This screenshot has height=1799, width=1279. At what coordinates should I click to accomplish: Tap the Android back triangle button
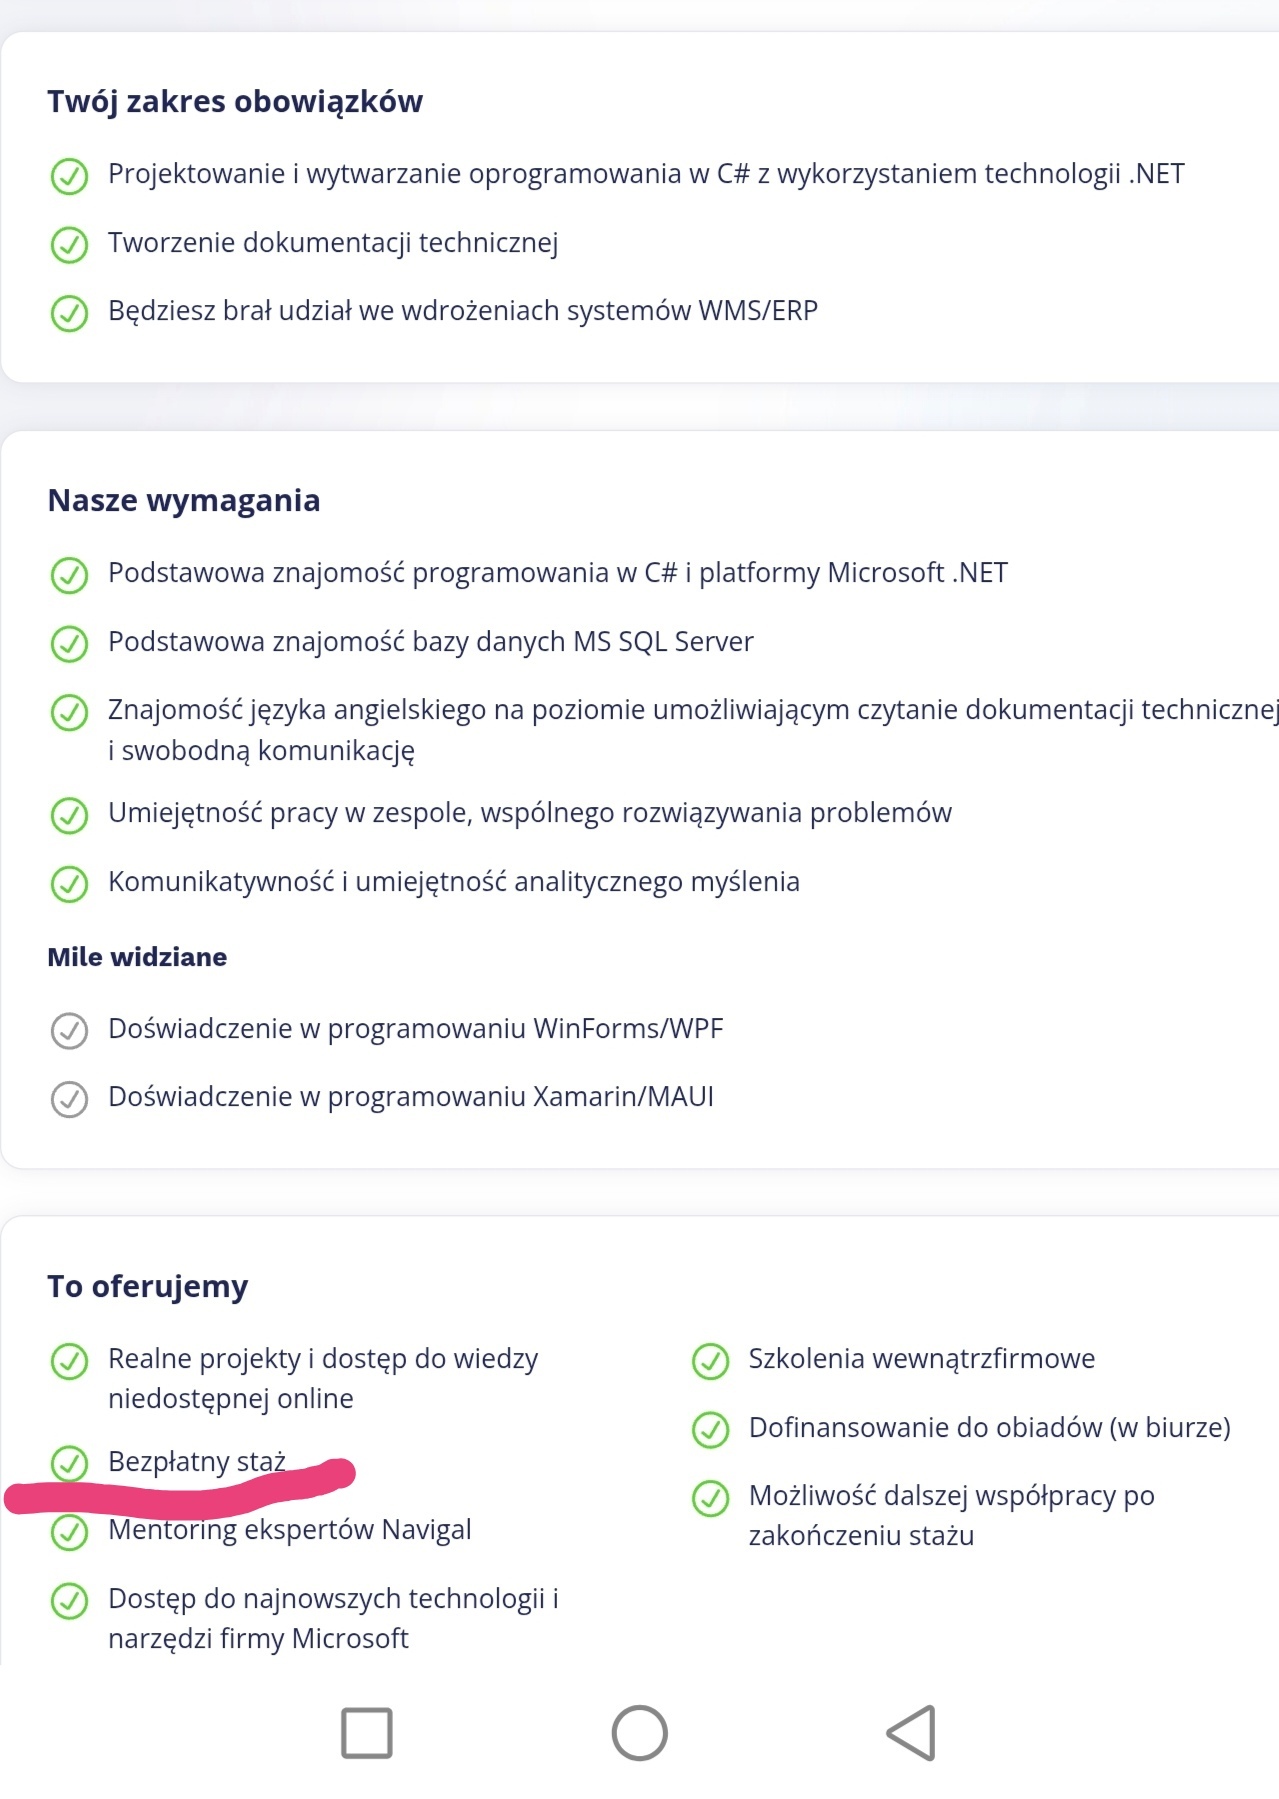(x=912, y=1733)
